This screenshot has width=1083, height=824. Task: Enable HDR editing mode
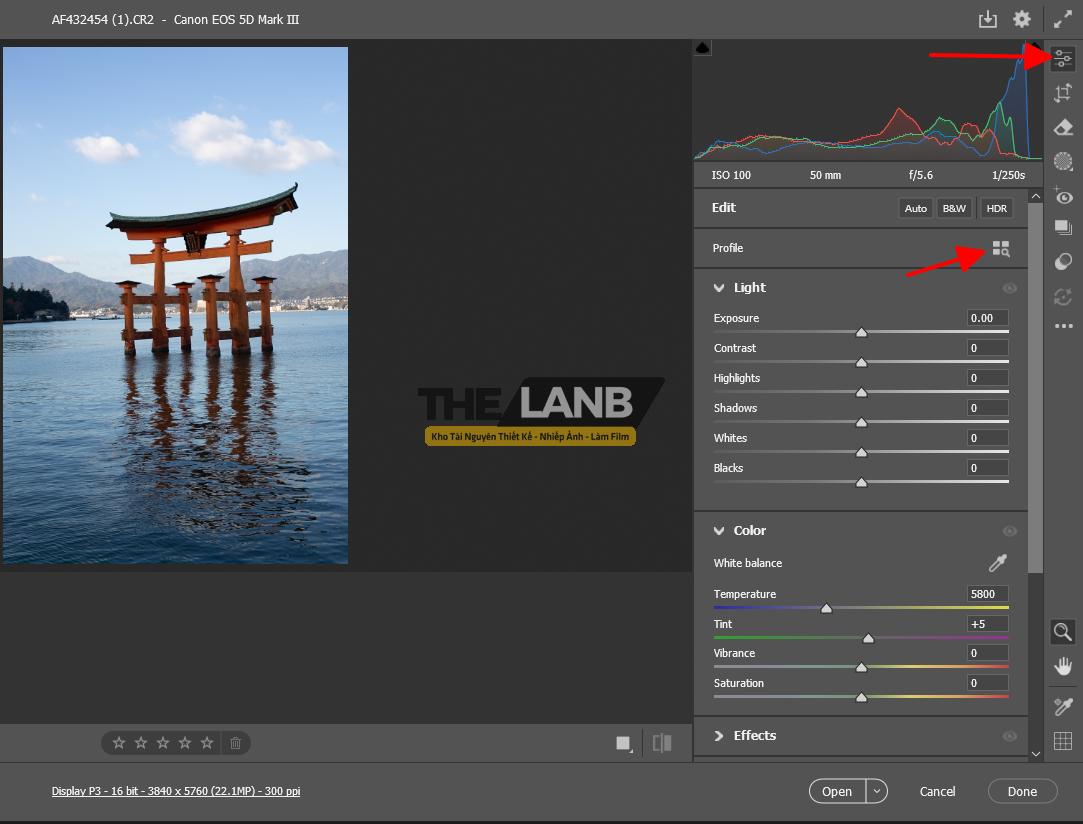(x=996, y=208)
